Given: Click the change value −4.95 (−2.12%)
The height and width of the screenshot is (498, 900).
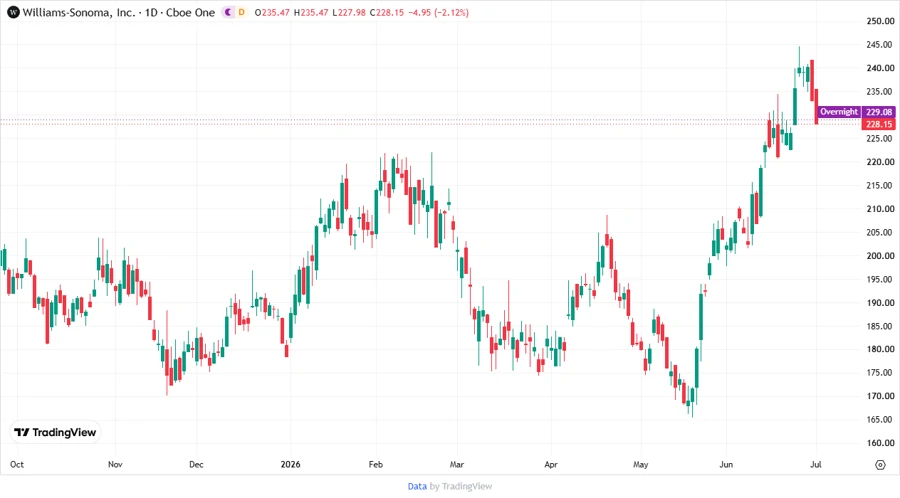Looking at the screenshot, I should pyautogui.click(x=439, y=12).
